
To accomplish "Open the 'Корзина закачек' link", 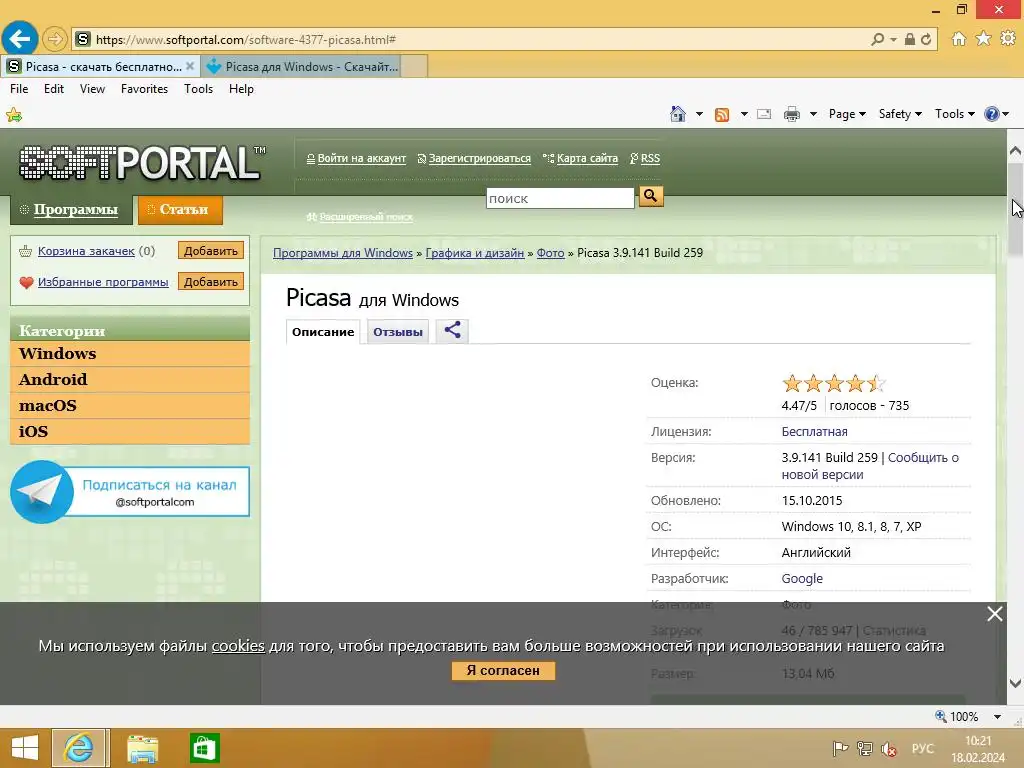I will 86,251.
